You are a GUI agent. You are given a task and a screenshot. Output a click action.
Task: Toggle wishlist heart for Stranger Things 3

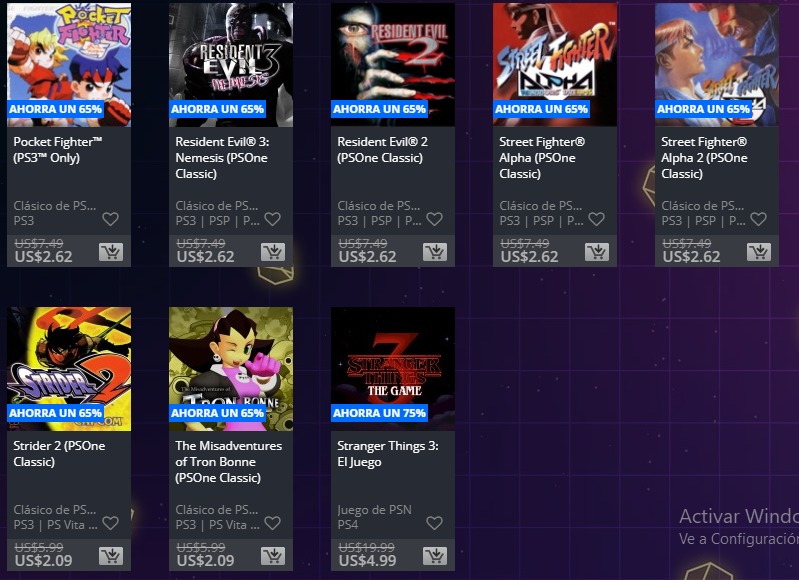434,523
